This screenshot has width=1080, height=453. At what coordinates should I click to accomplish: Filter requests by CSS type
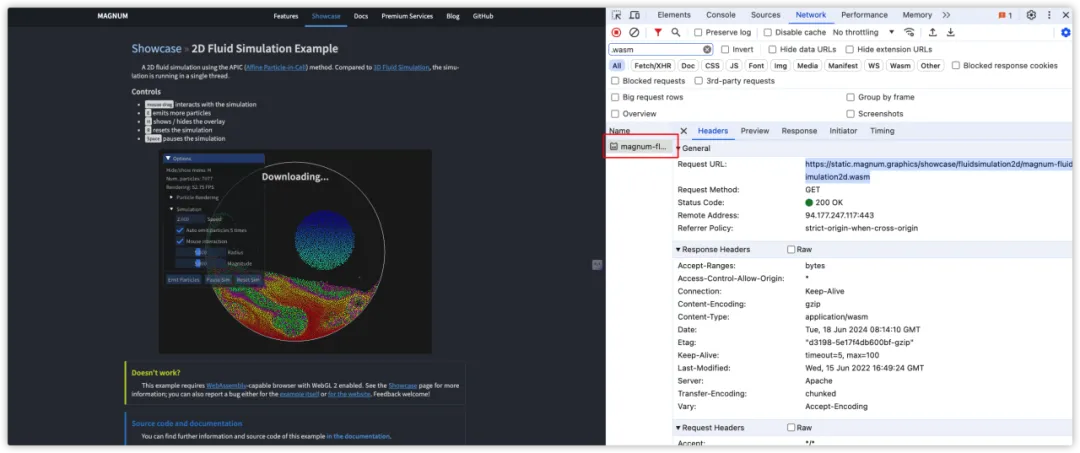(712, 66)
